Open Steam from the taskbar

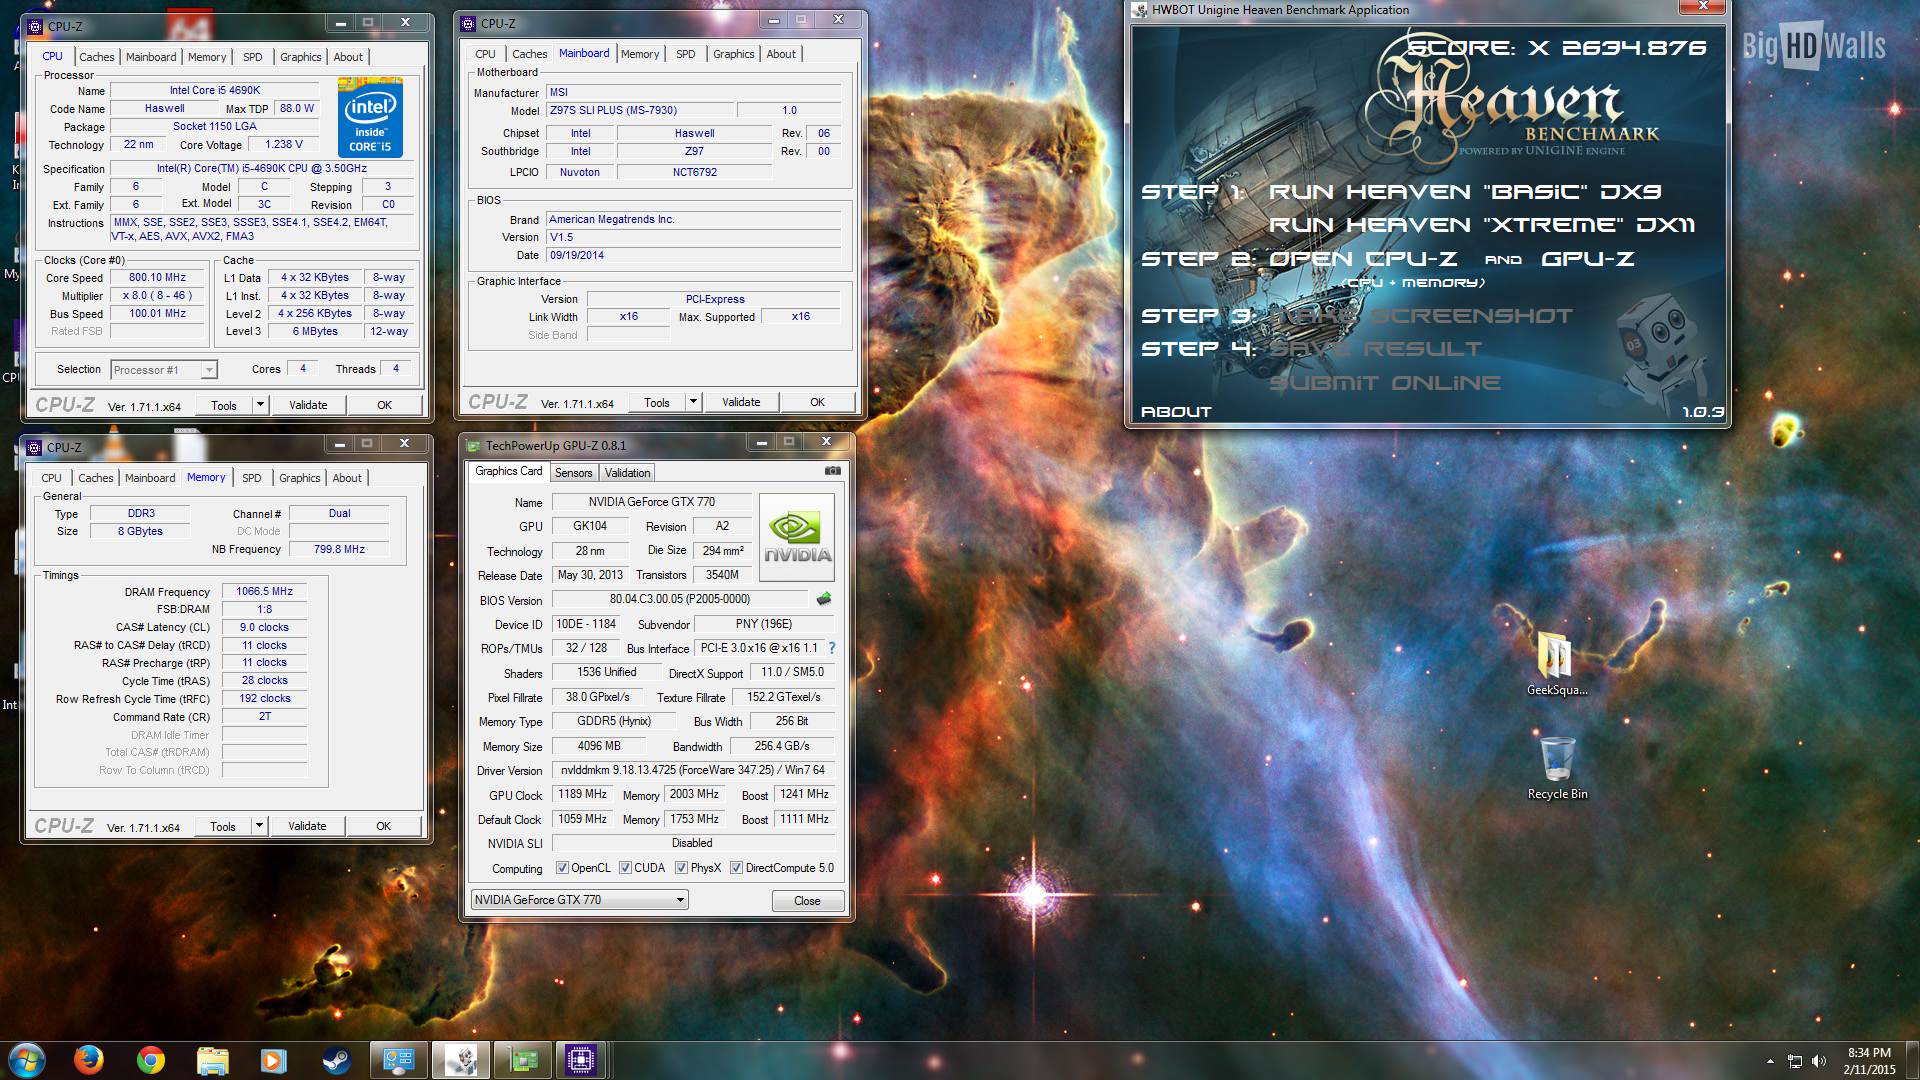pos(336,1059)
